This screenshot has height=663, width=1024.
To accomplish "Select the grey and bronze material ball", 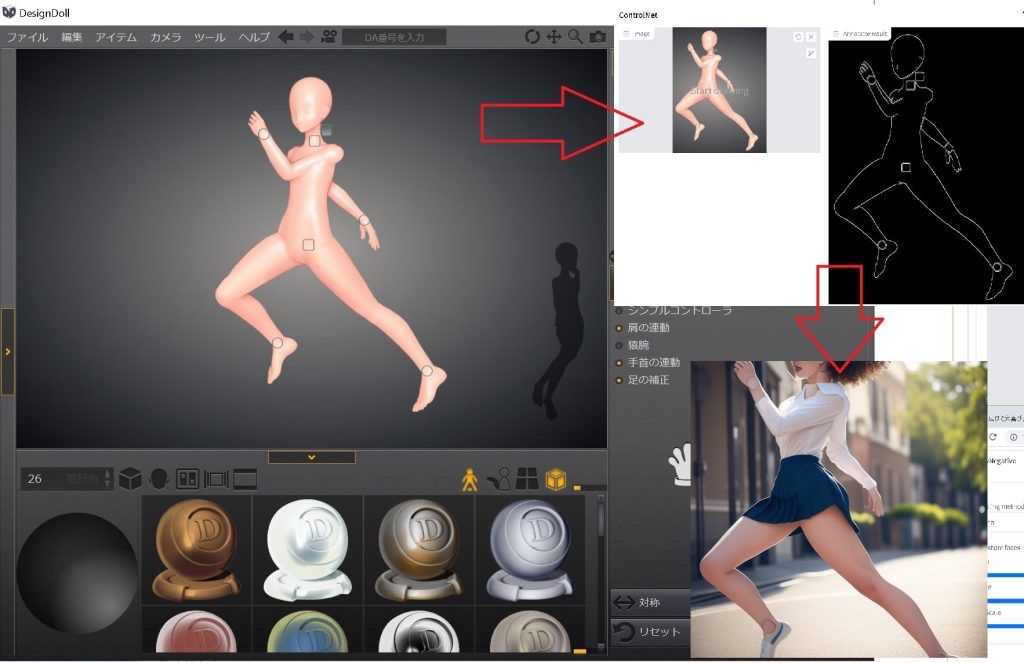I will coord(419,549).
